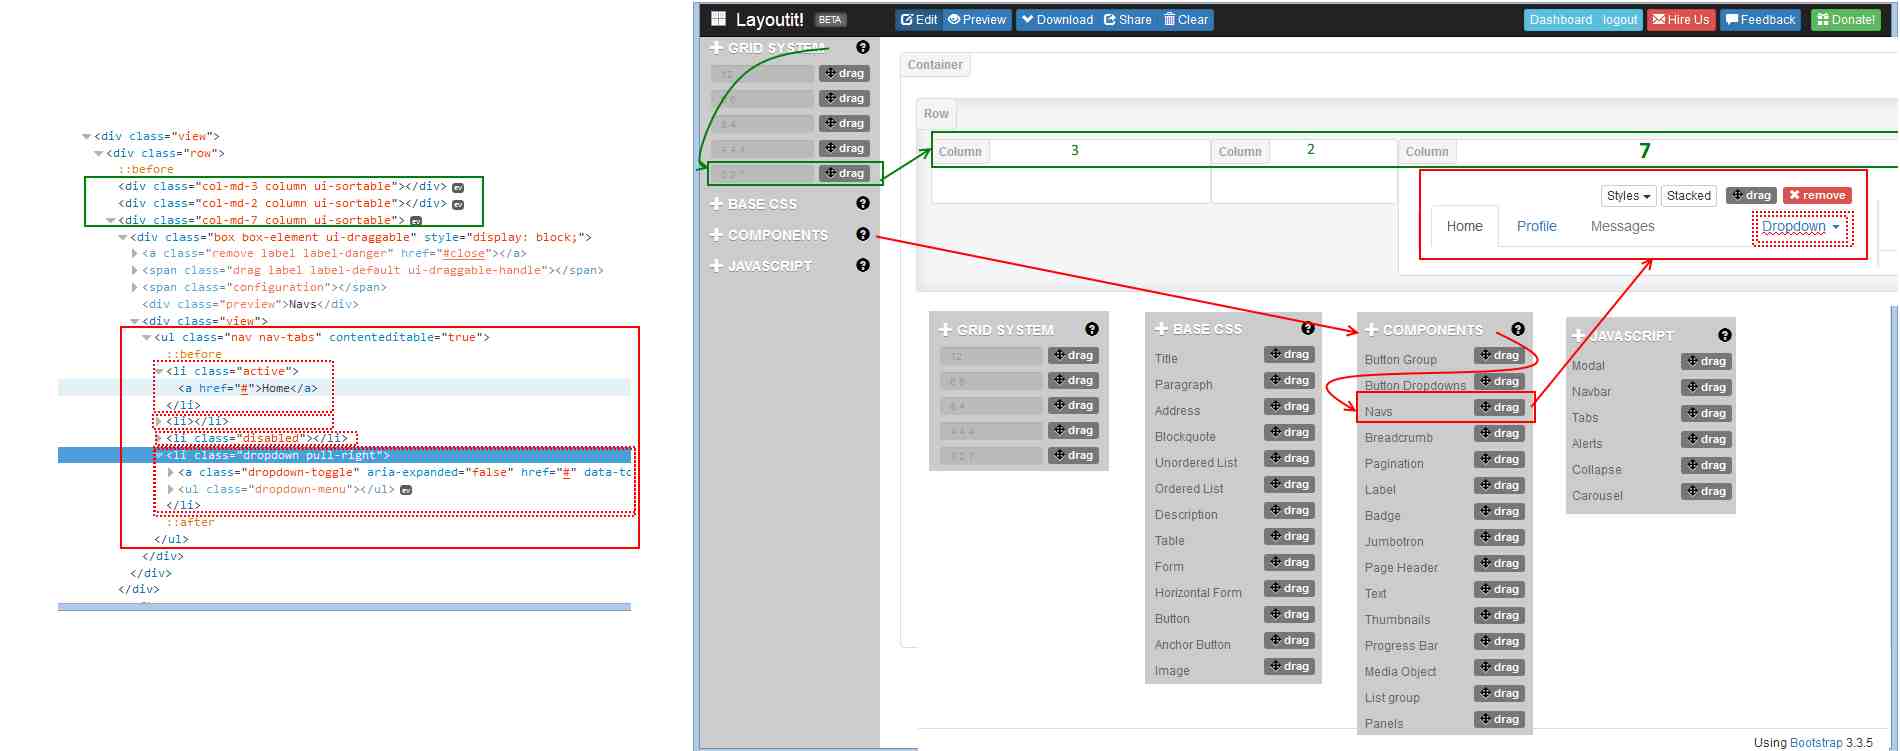Open the Feedback button

click(x=1759, y=20)
